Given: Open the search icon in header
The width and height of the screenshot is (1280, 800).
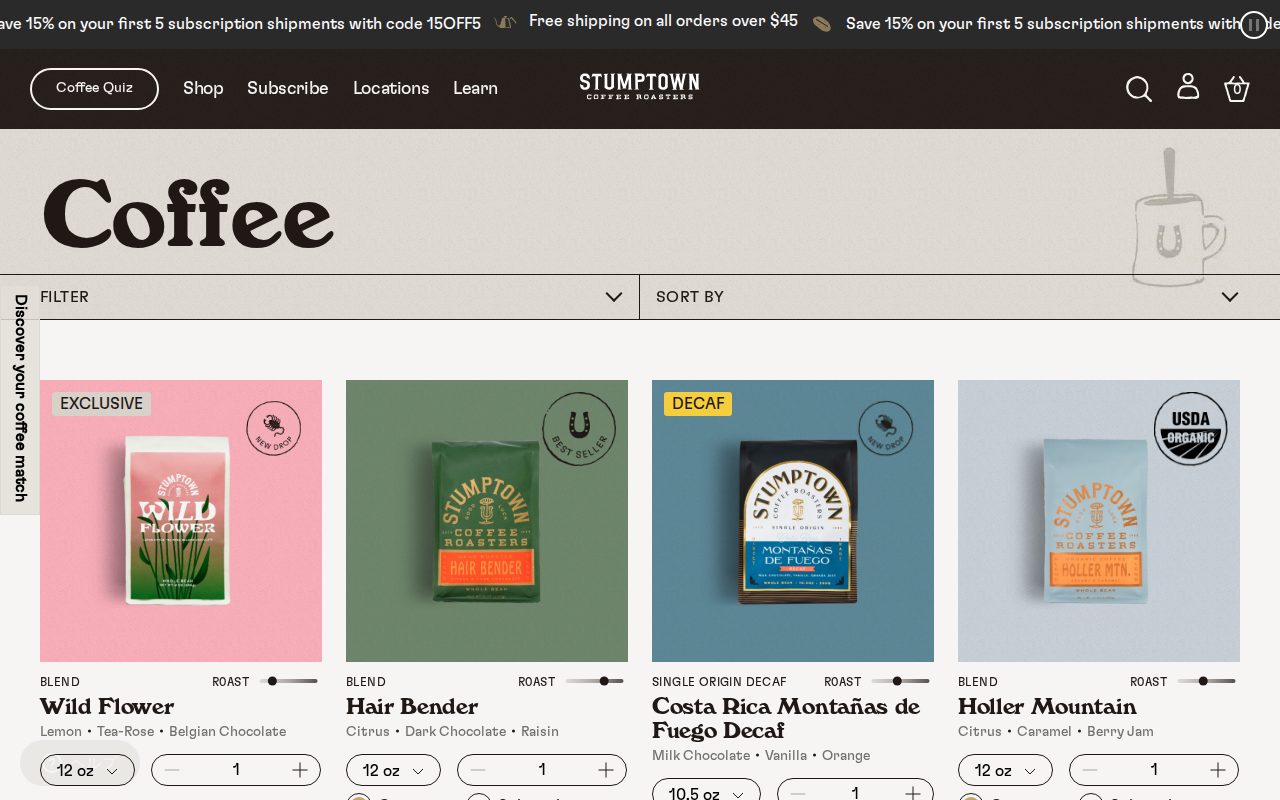Looking at the screenshot, I should [x=1139, y=89].
